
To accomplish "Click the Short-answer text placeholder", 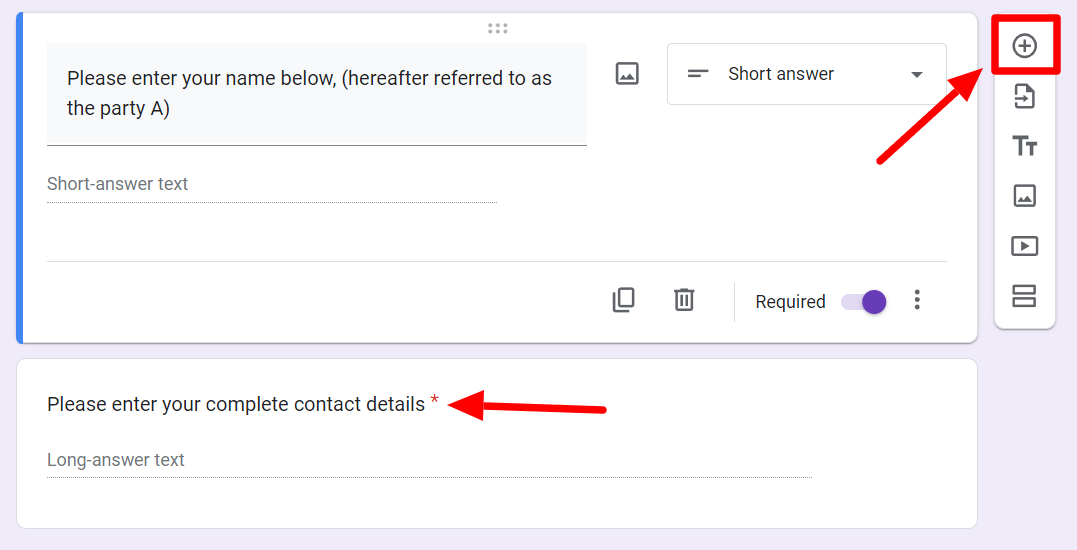I will 117,184.
